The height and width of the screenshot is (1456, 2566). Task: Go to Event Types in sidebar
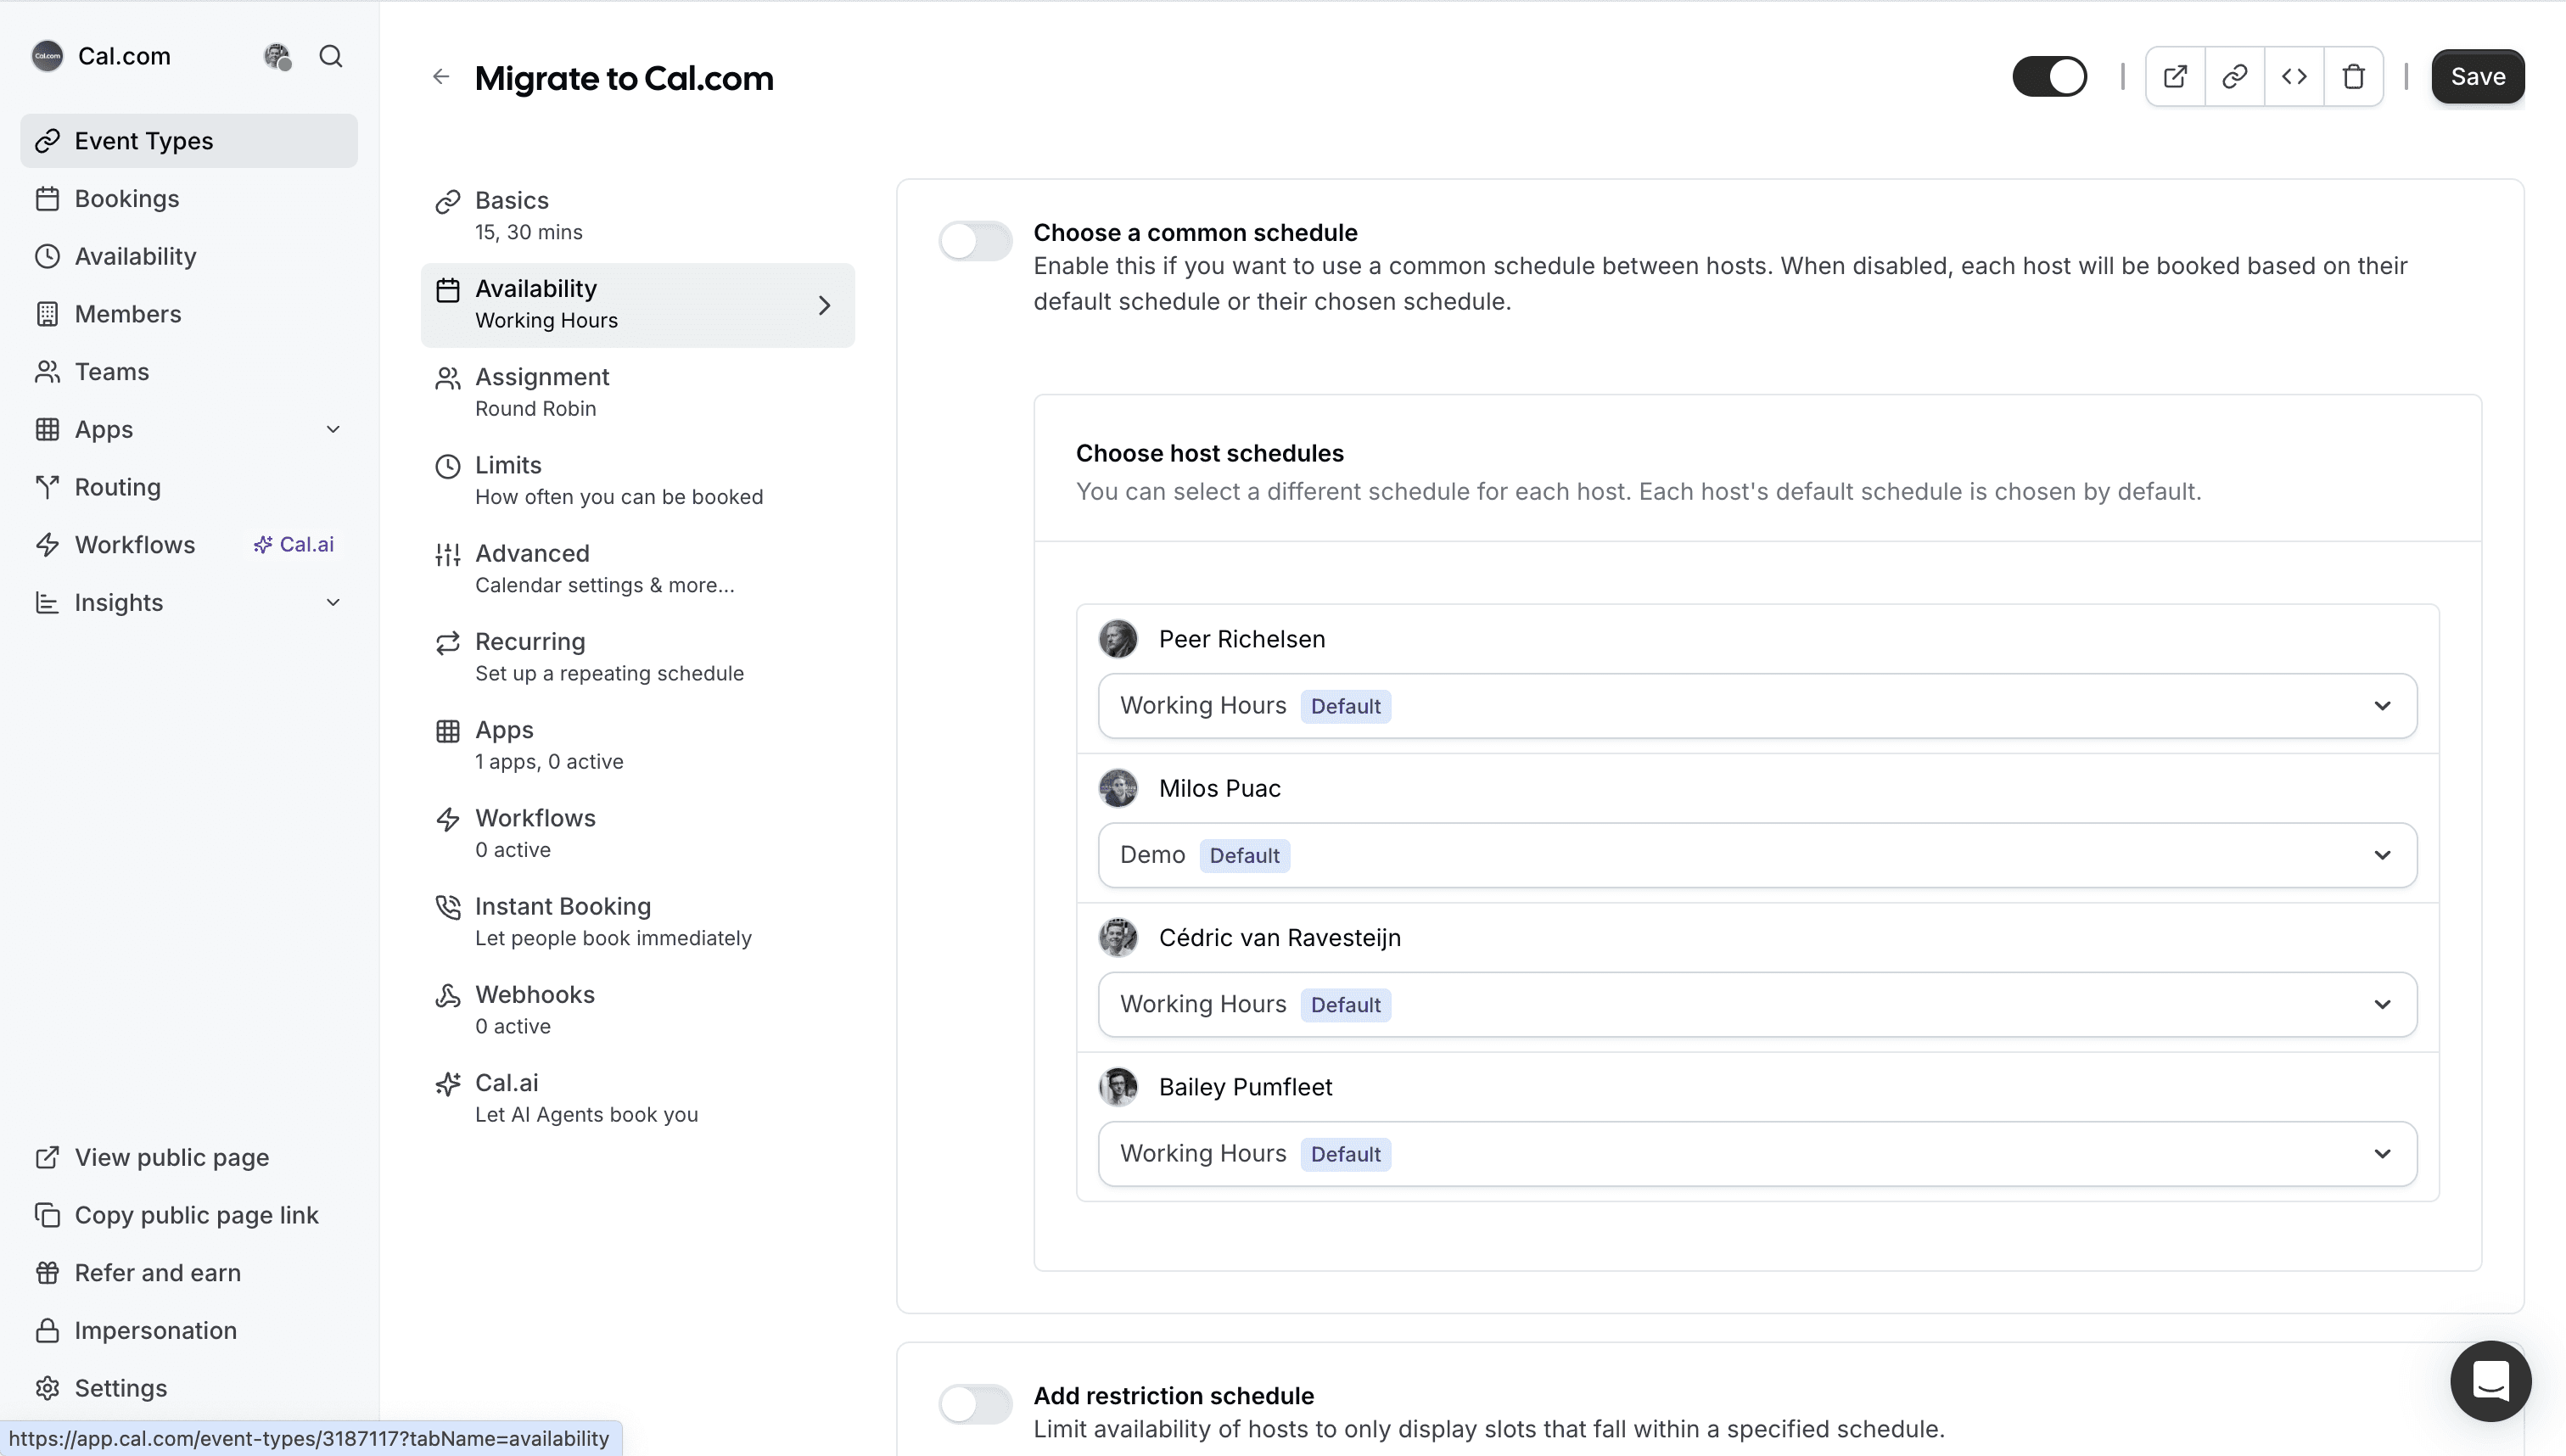coord(189,141)
